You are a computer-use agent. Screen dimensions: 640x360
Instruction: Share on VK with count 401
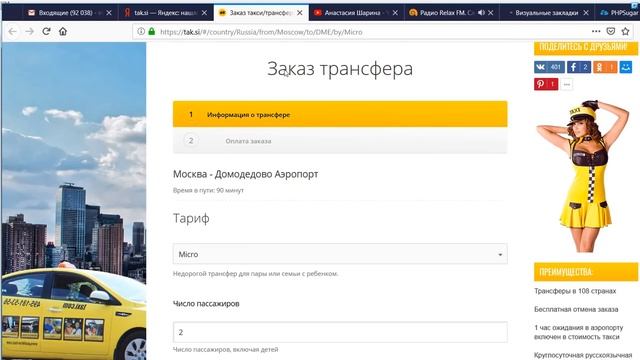pyautogui.click(x=549, y=67)
